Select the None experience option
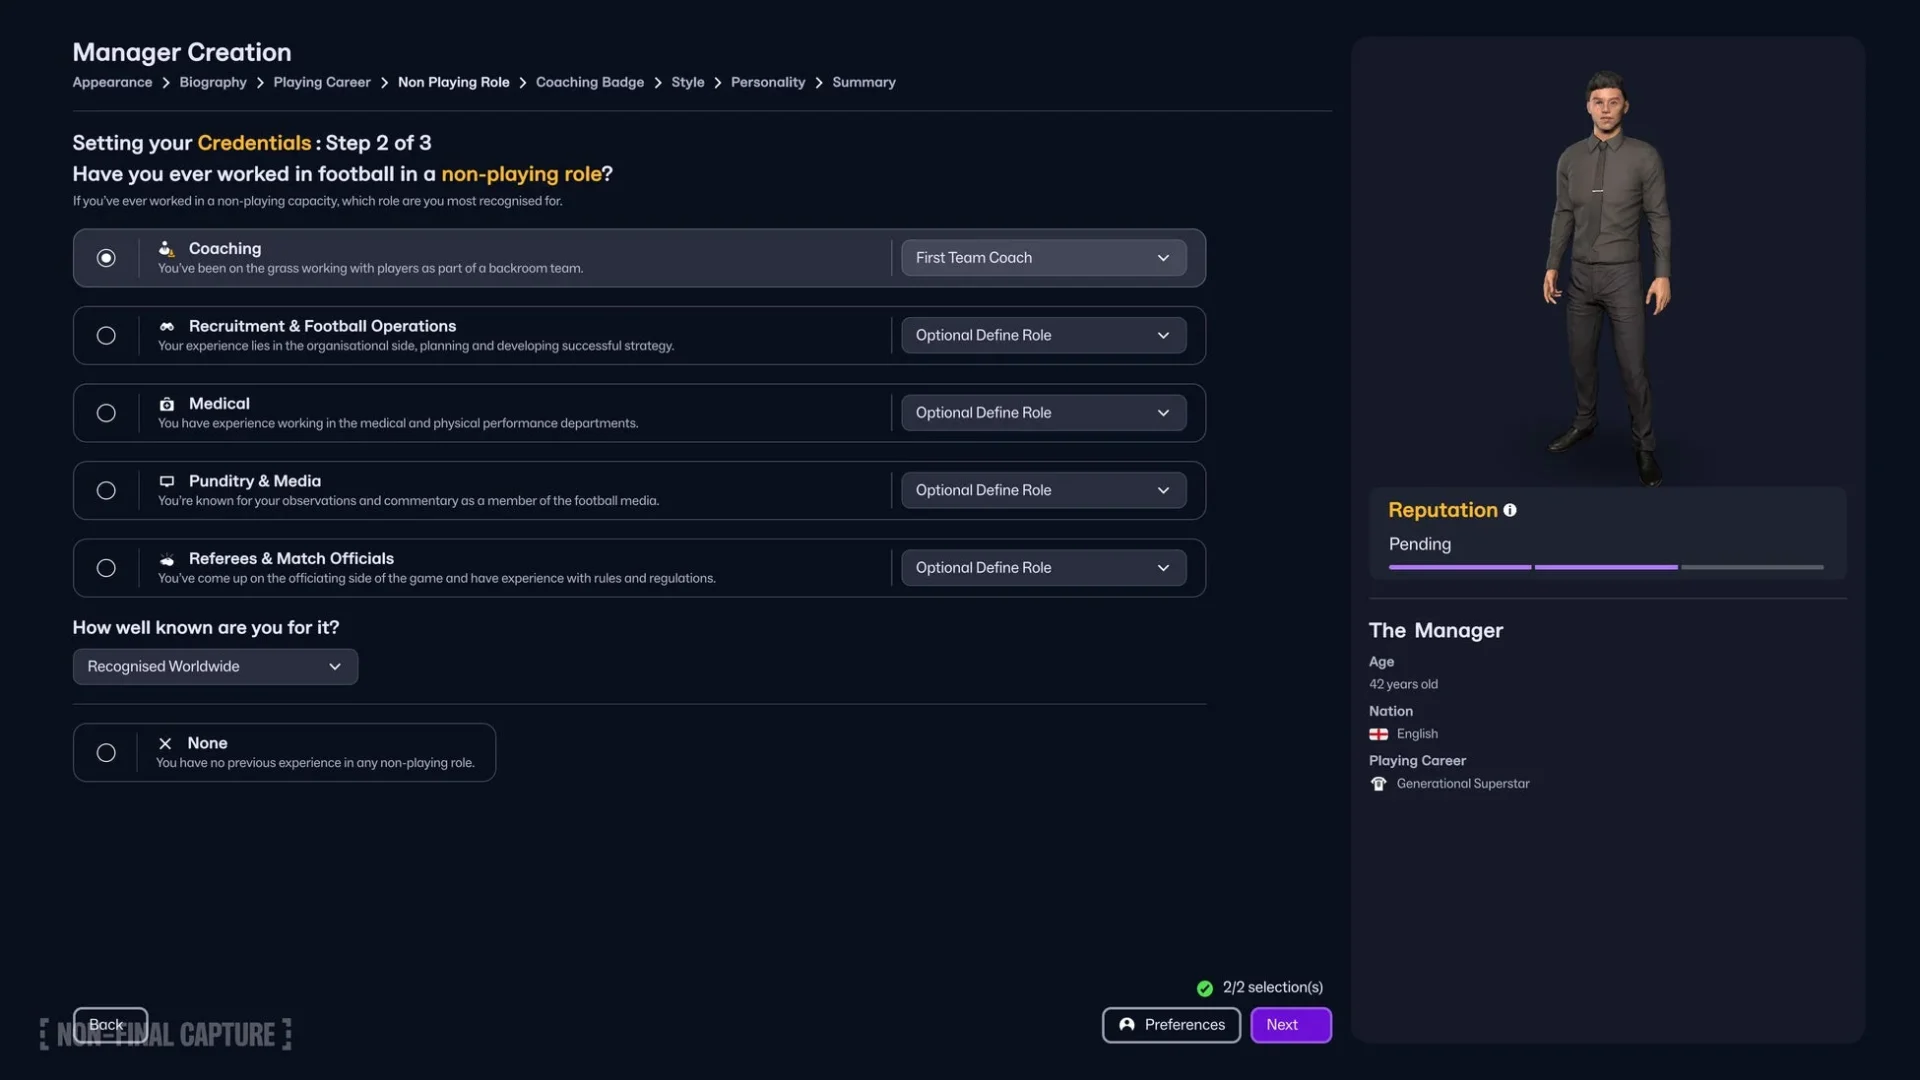The image size is (1920, 1080). pyautogui.click(x=105, y=752)
